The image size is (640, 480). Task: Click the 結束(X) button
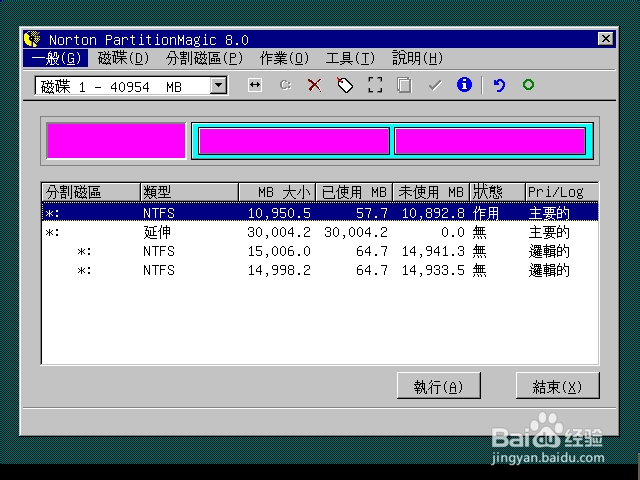(x=558, y=385)
